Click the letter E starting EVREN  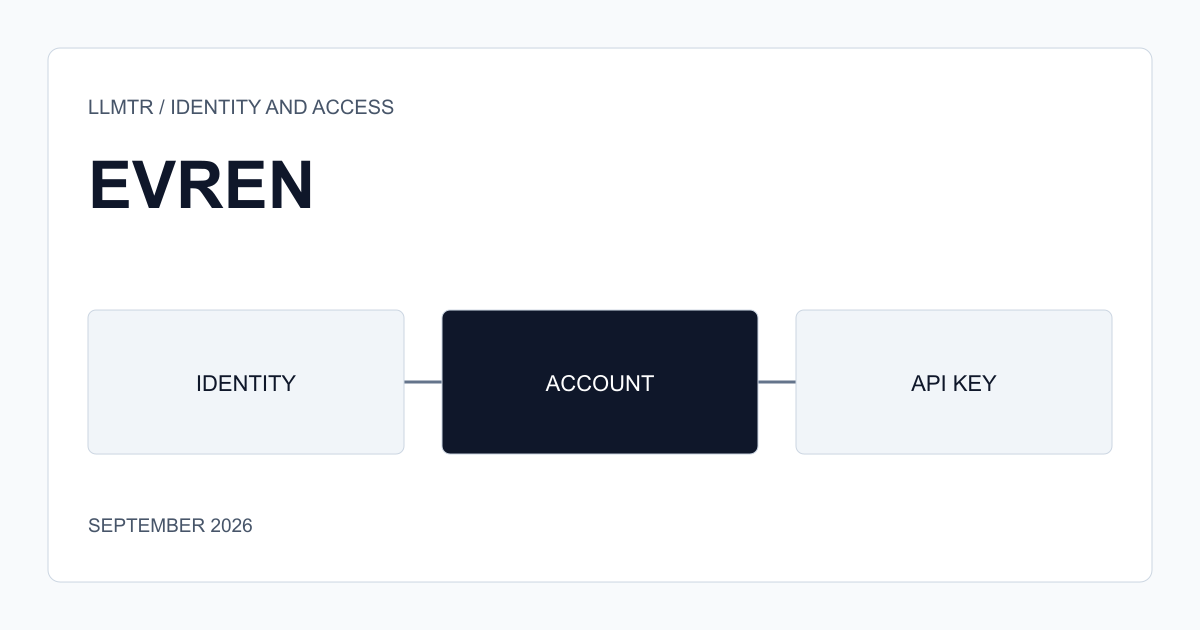click(108, 185)
